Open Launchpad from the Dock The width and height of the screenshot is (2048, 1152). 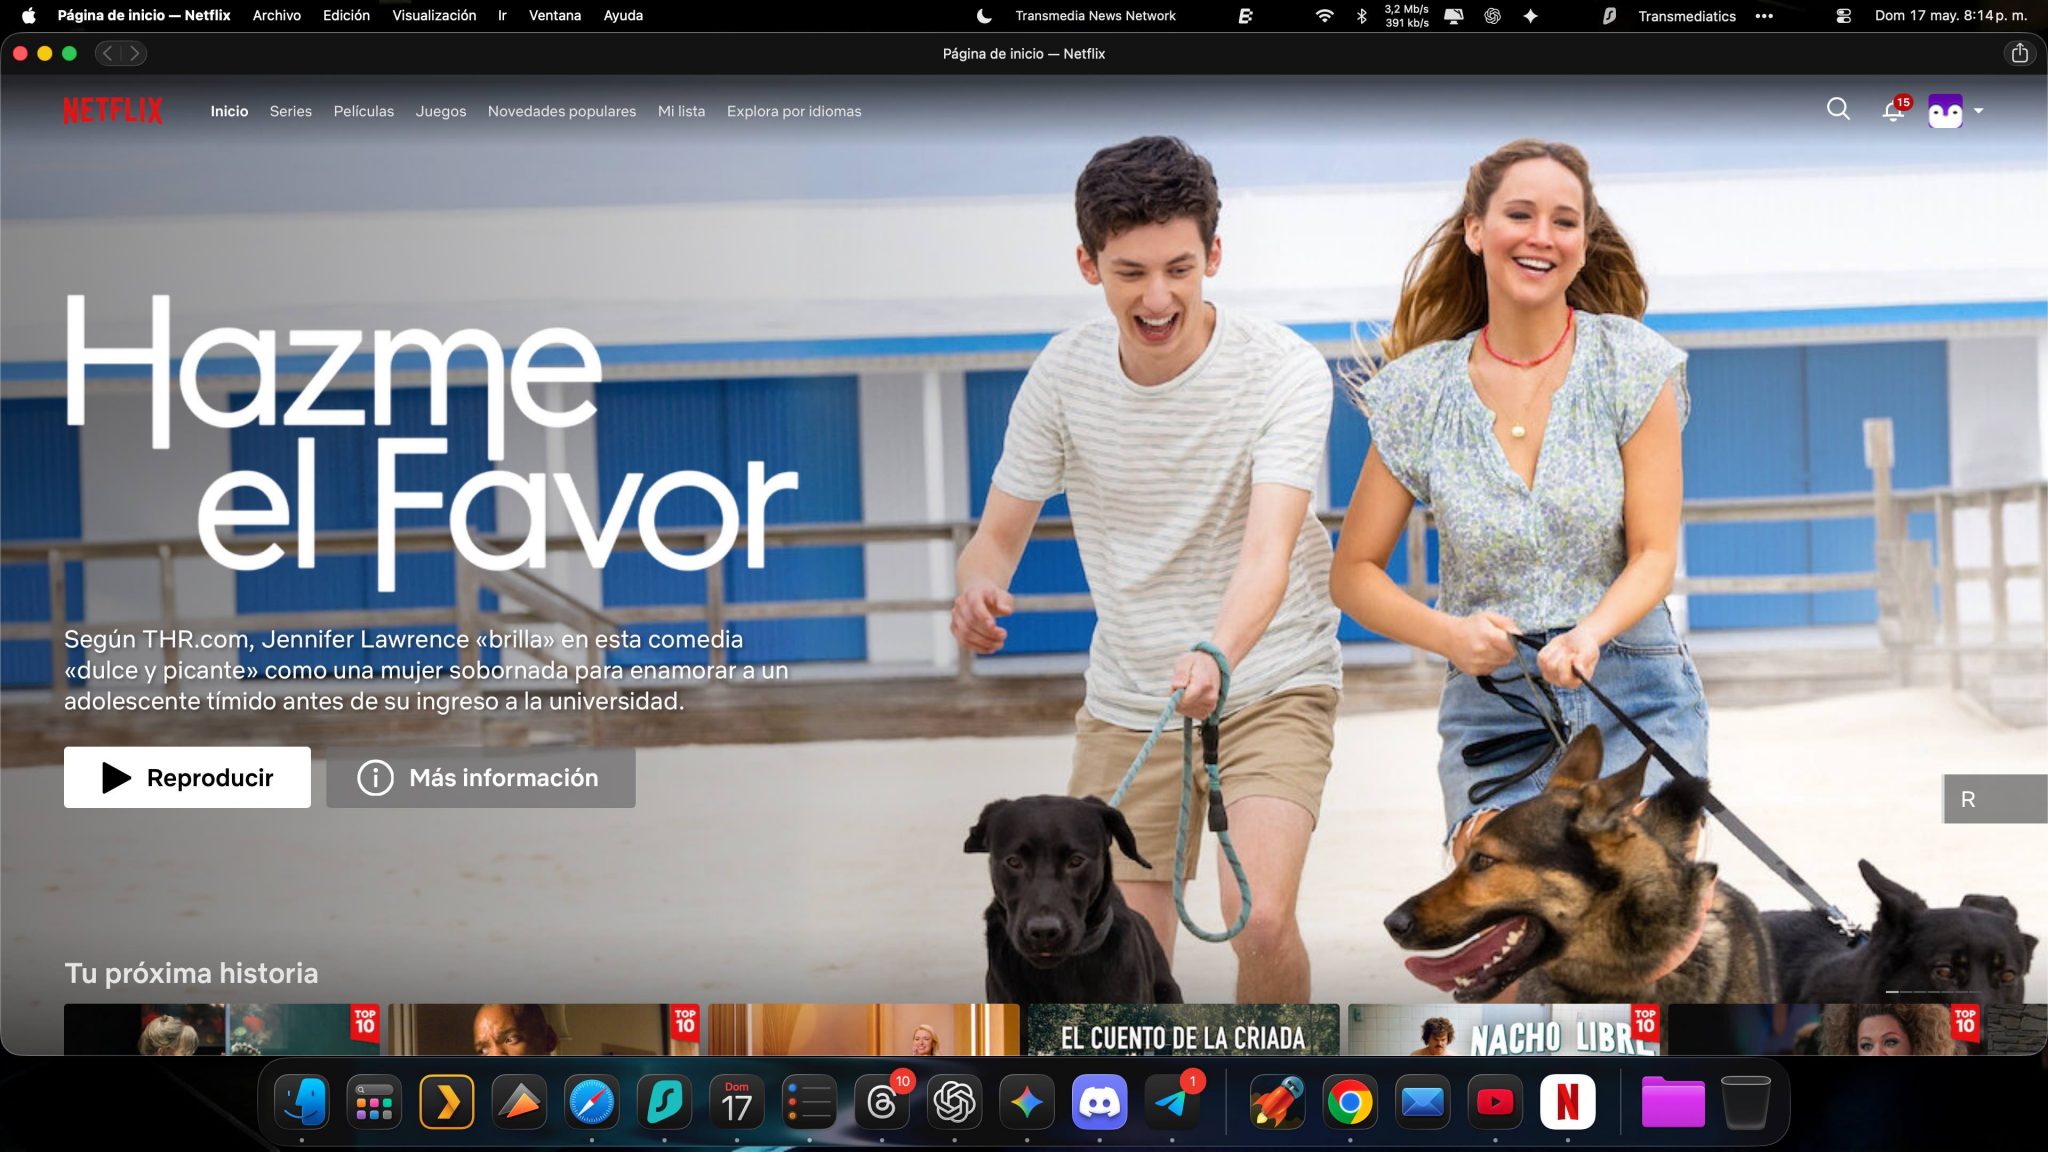pyautogui.click(x=374, y=1102)
